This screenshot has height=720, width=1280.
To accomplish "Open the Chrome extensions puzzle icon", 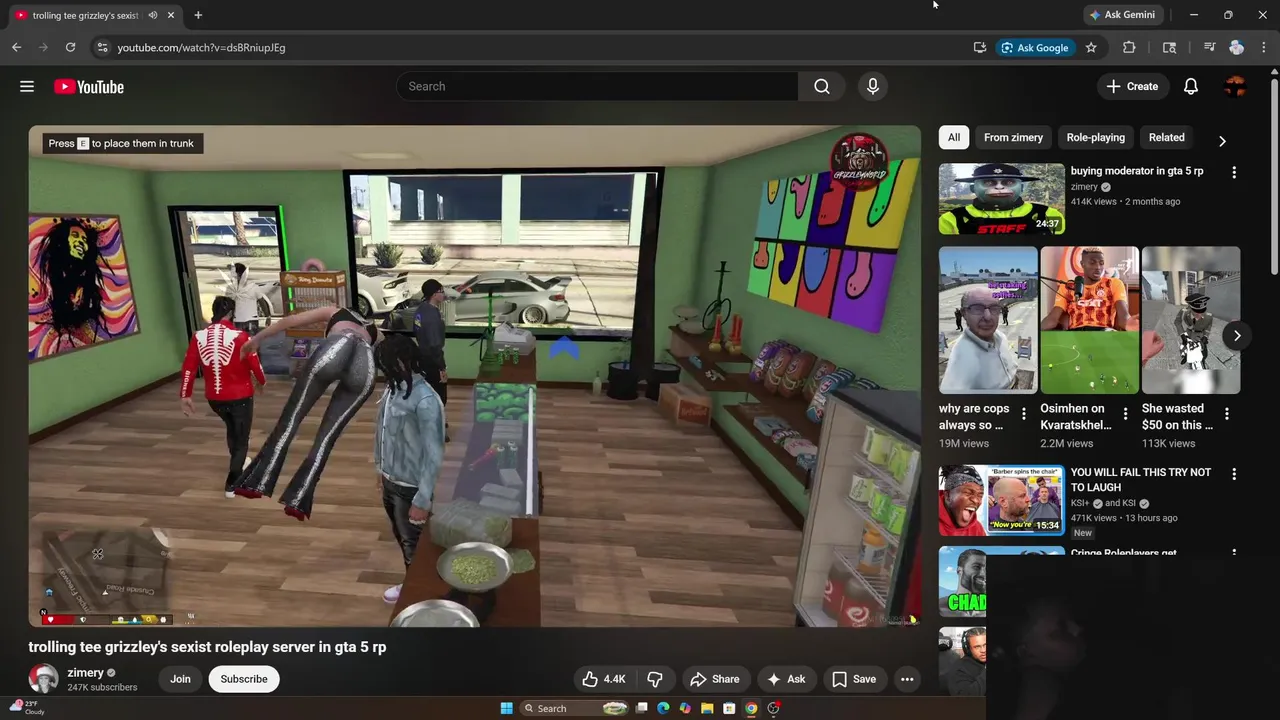I will tap(1129, 47).
